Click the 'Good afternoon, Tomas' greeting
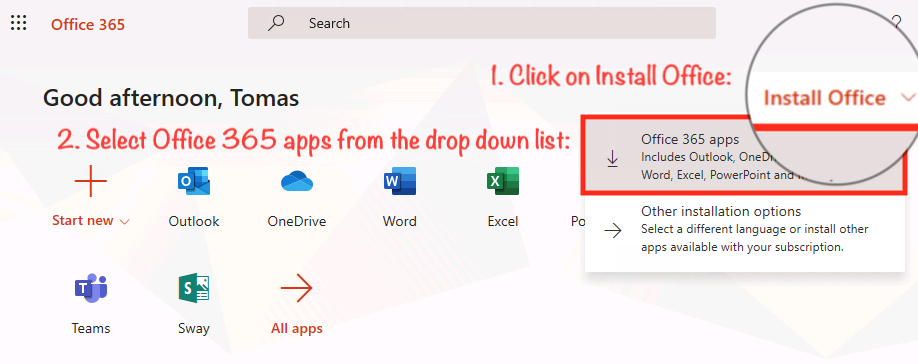Viewport: 918px width, 364px height. pyautogui.click(x=171, y=98)
